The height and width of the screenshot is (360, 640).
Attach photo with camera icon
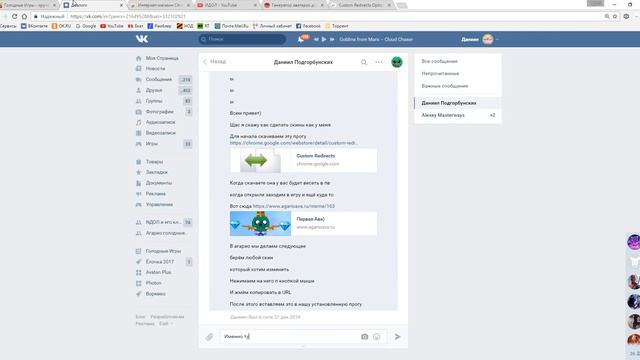coord(364,337)
